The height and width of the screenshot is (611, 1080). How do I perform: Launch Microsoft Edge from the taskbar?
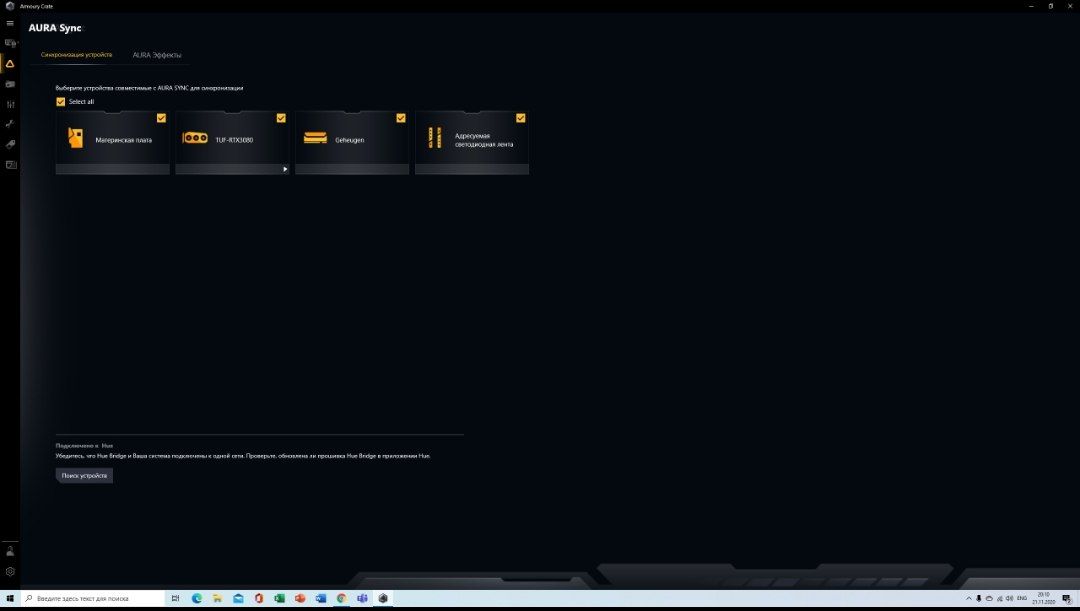point(196,599)
